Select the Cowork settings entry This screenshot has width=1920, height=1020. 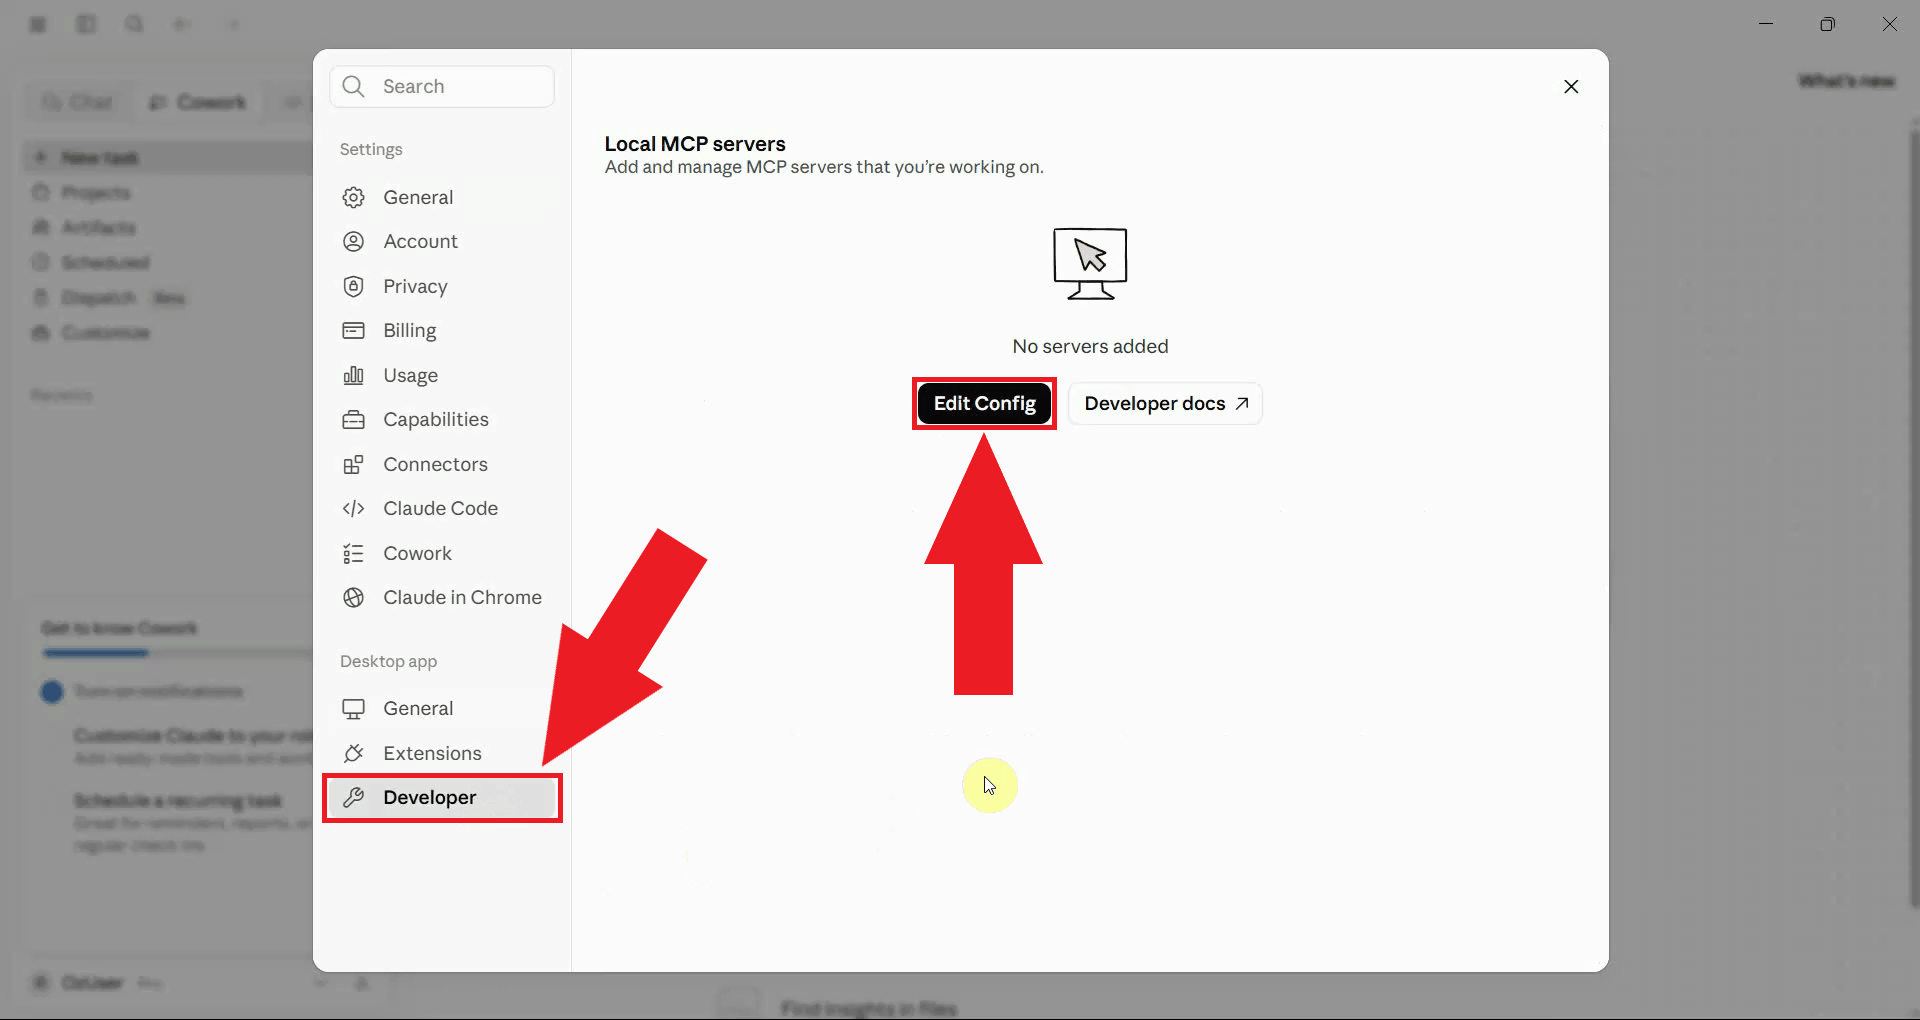pos(442,553)
